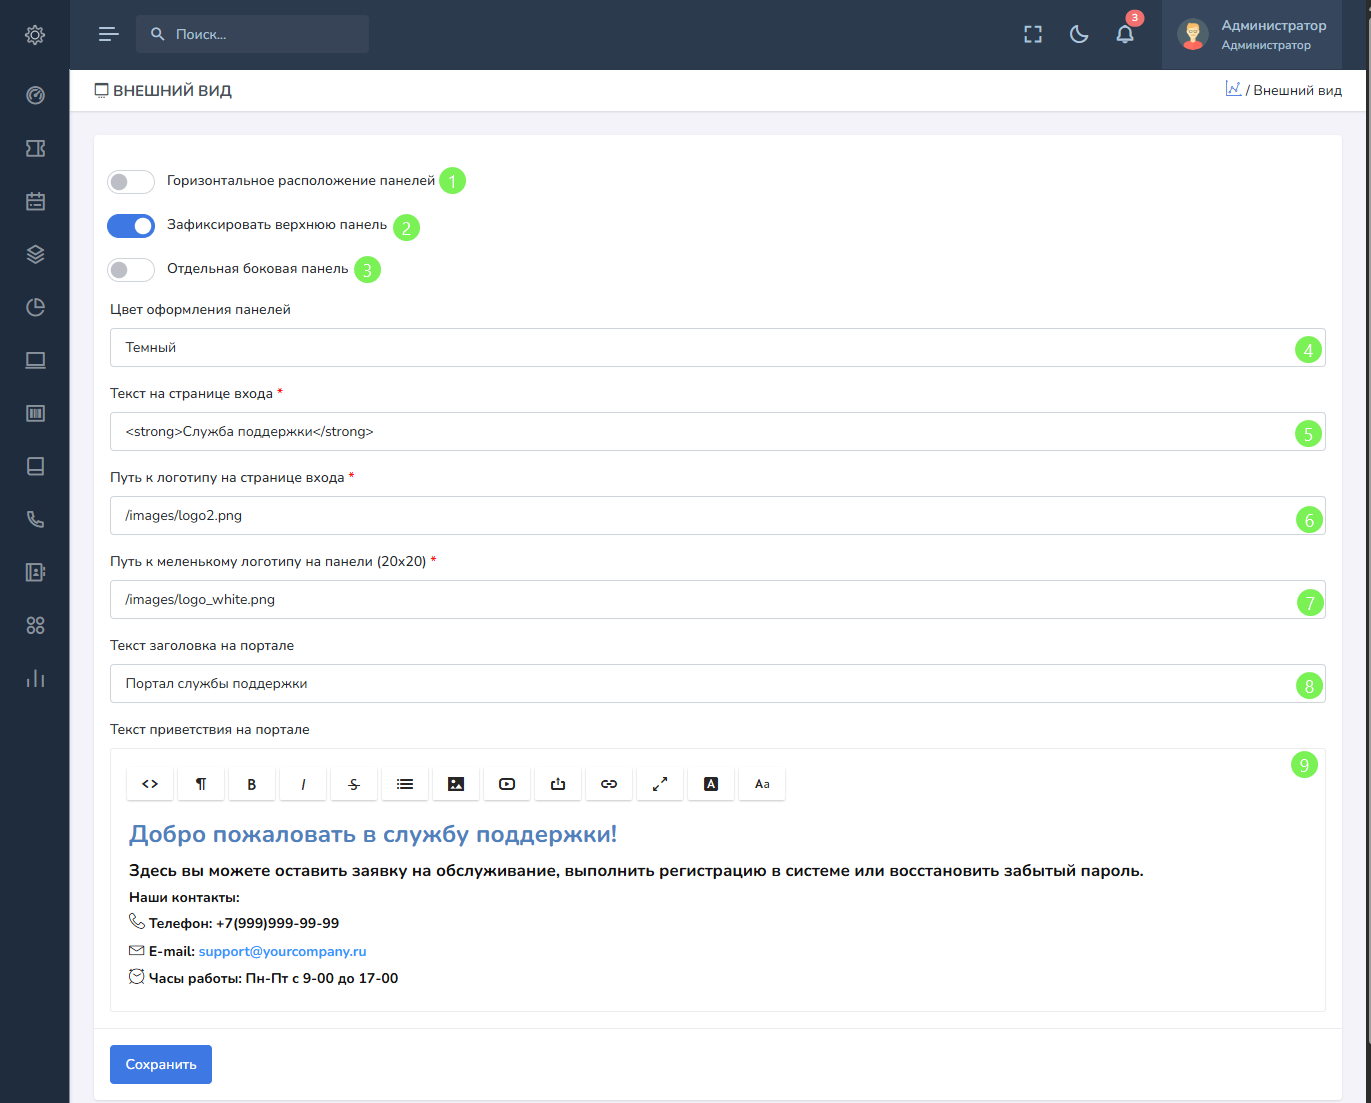This screenshot has width=1371, height=1103.
Task: Open the settings gear in sidebar
Action: (35, 35)
